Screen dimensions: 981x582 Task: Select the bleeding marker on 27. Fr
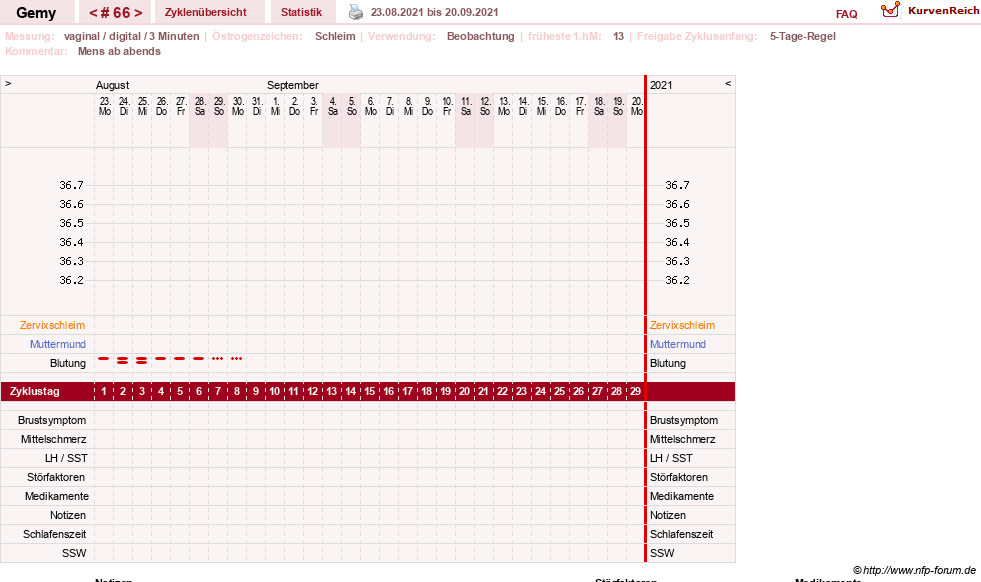coord(180,359)
